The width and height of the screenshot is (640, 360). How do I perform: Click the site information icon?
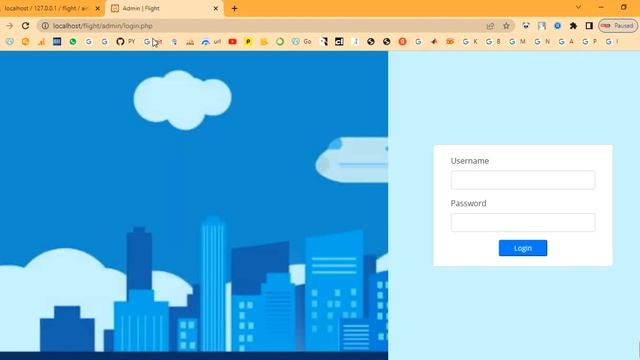45,26
